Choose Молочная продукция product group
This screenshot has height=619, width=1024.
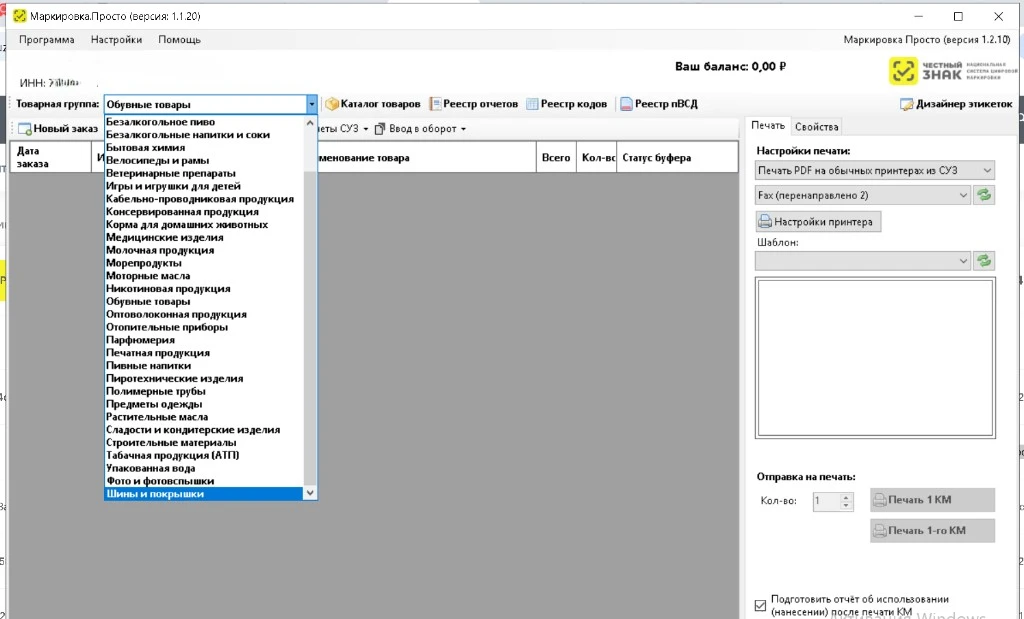[204, 250]
